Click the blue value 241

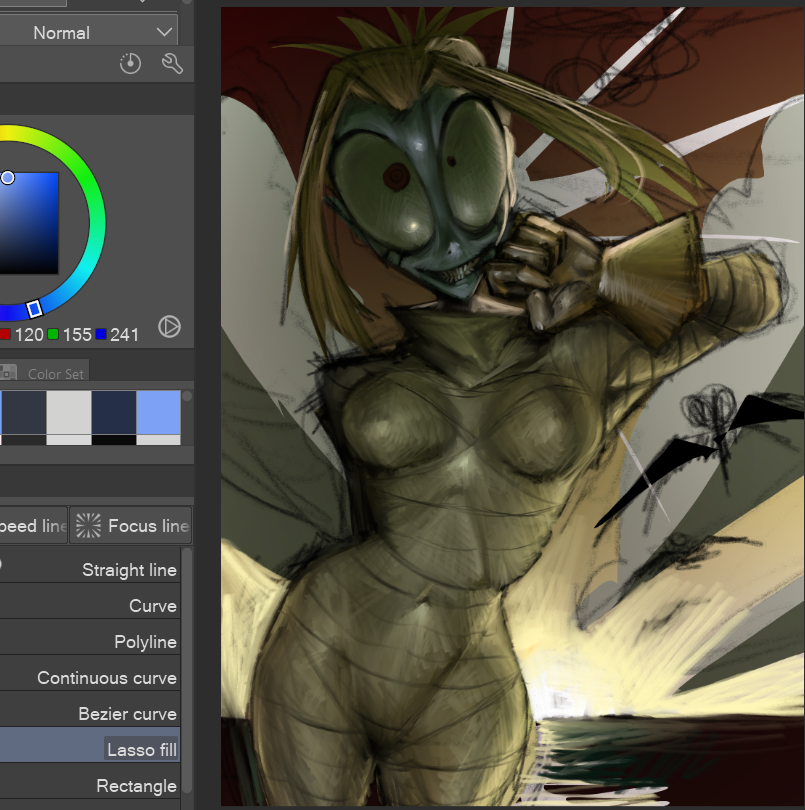[x=125, y=335]
